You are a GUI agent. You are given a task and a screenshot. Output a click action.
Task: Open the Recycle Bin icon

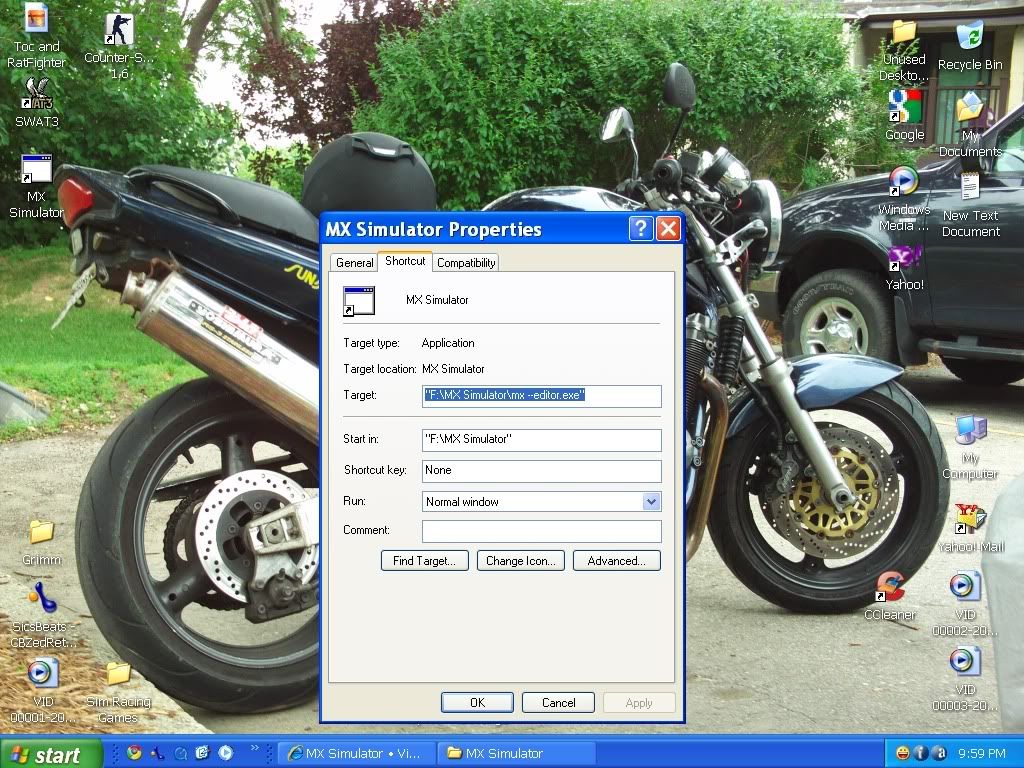coord(969,37)
